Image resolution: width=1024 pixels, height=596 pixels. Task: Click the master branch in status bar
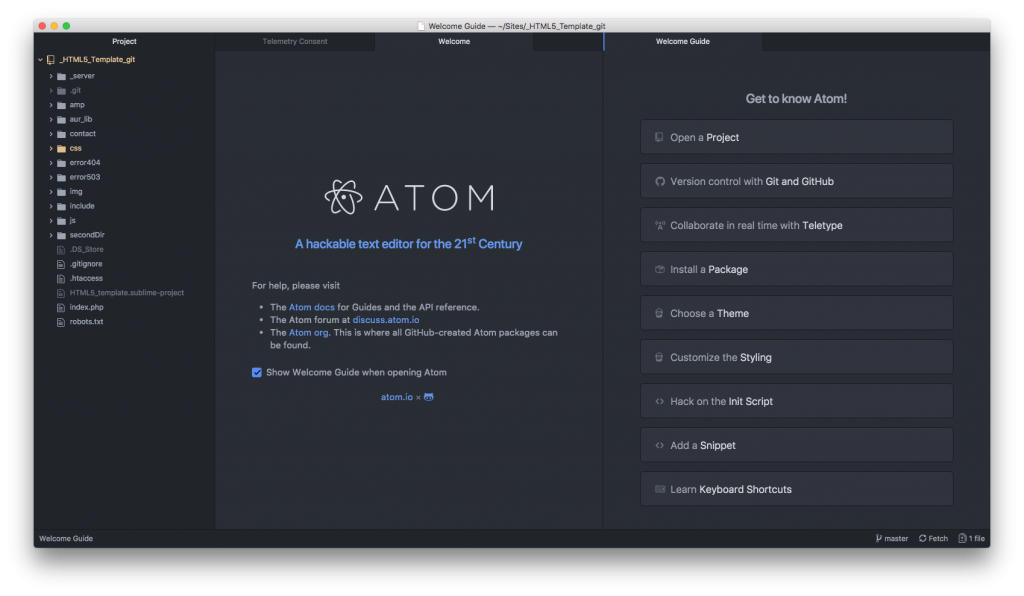(891, 539)
